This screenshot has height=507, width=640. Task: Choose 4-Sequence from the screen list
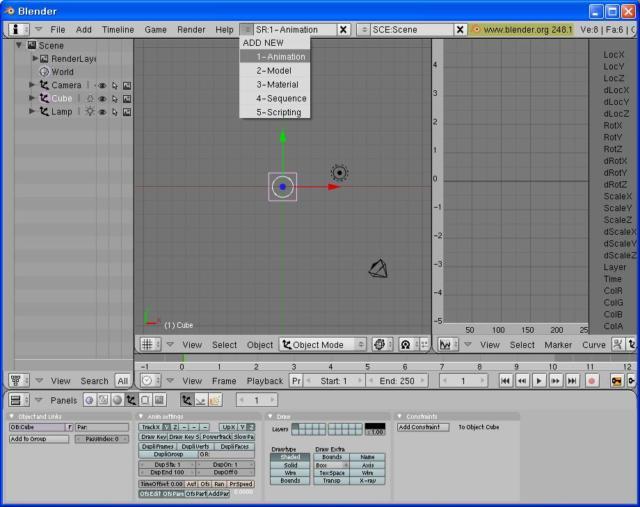pyautogui.click(x=274, y=98)
